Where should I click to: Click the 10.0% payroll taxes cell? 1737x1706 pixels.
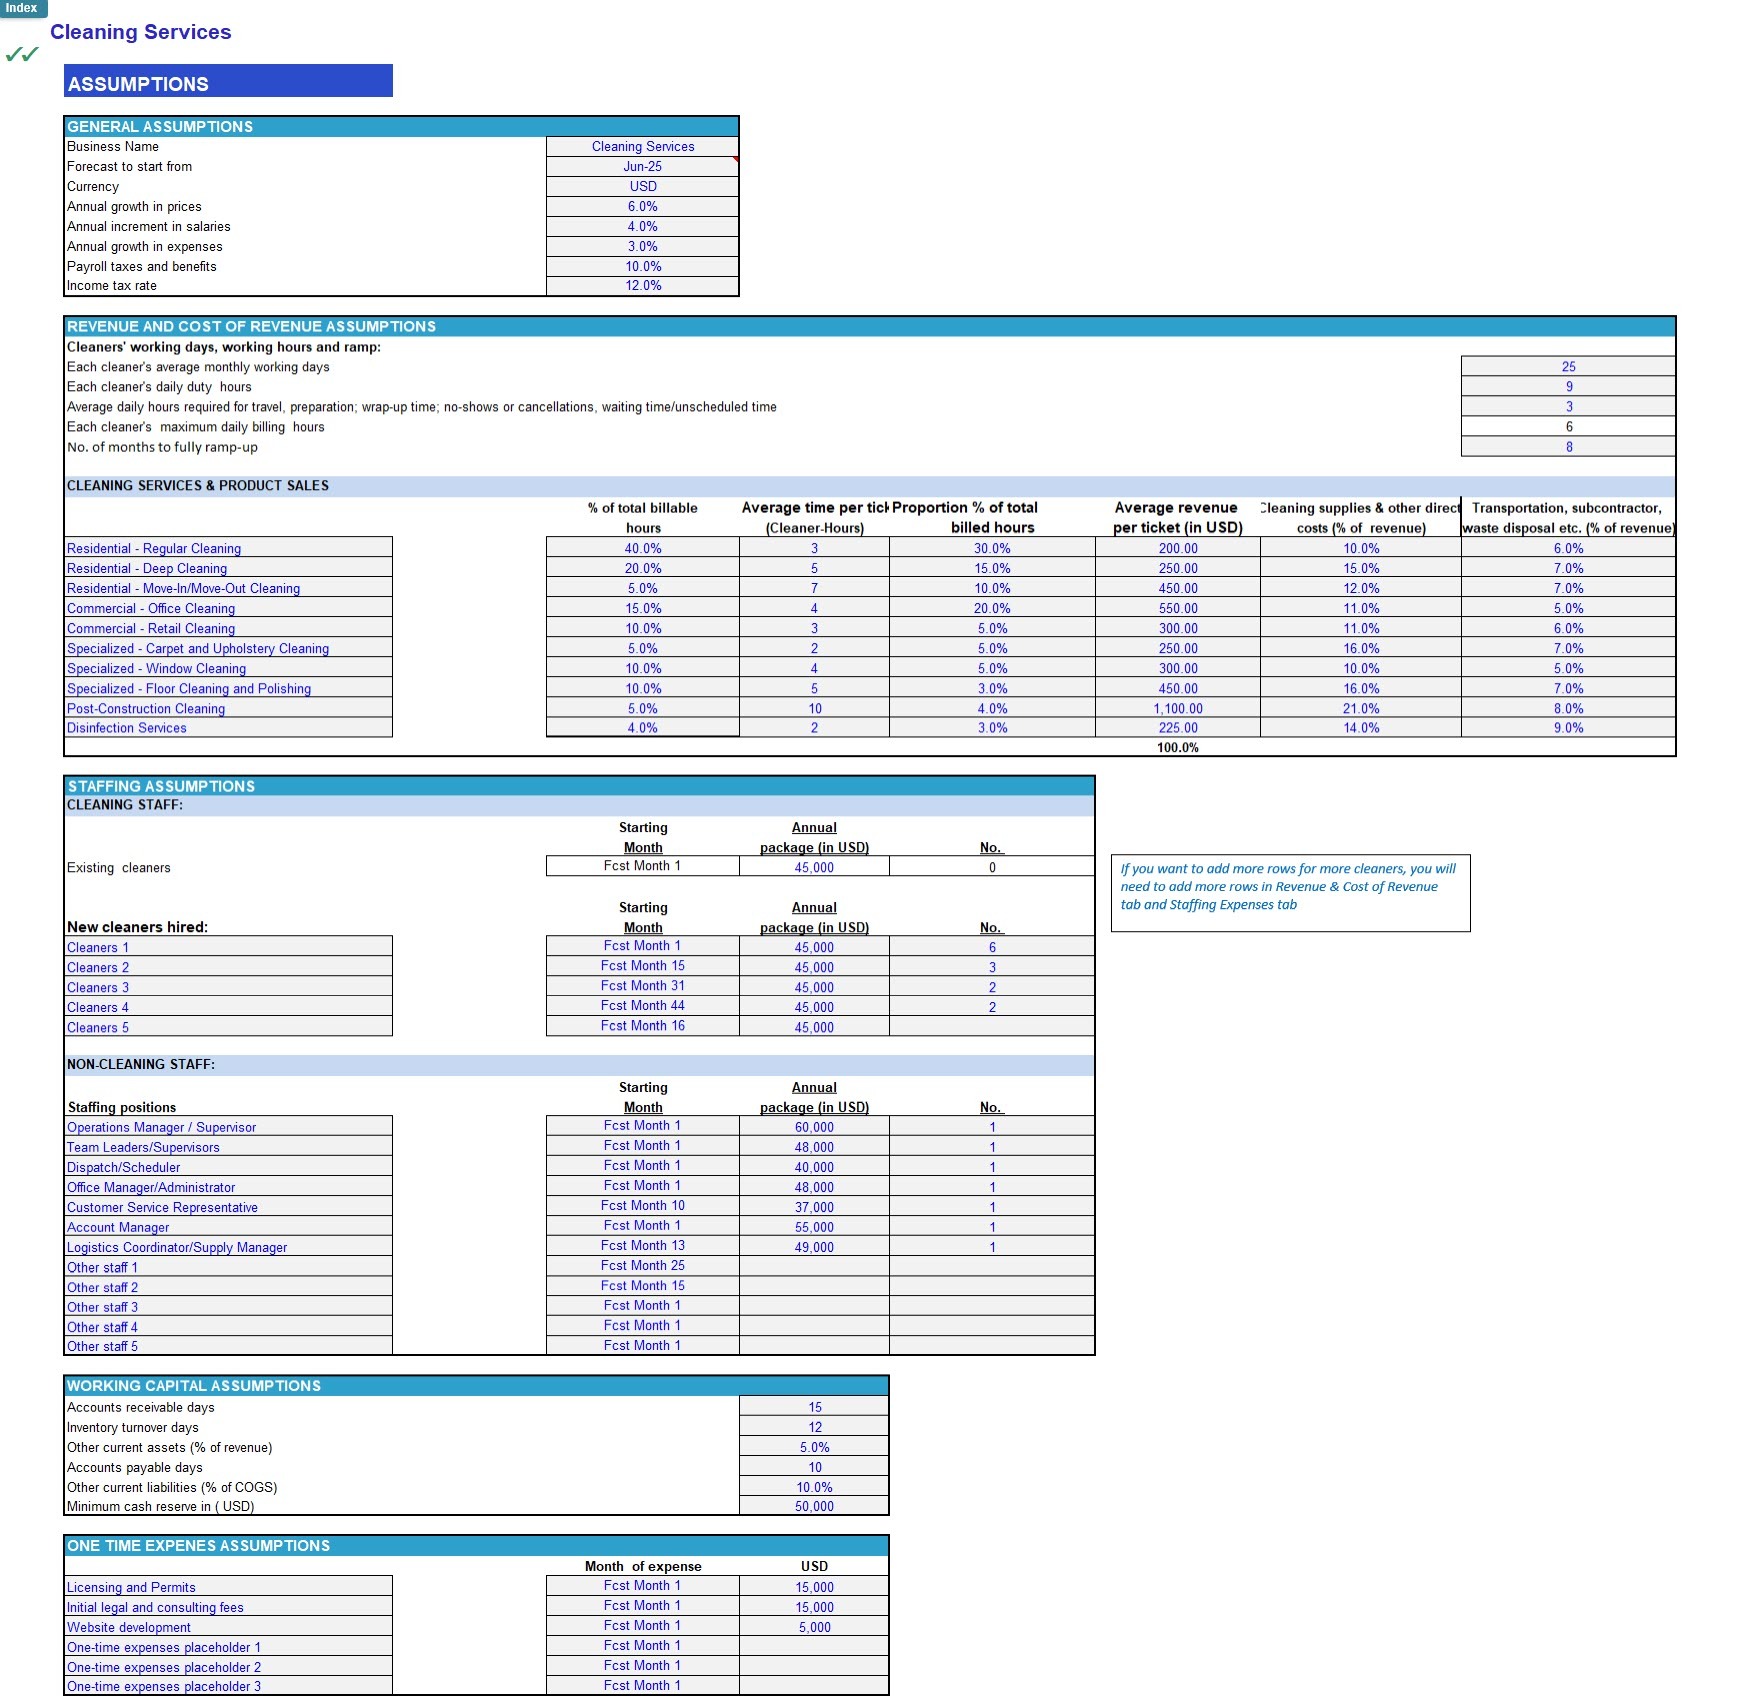642,266
